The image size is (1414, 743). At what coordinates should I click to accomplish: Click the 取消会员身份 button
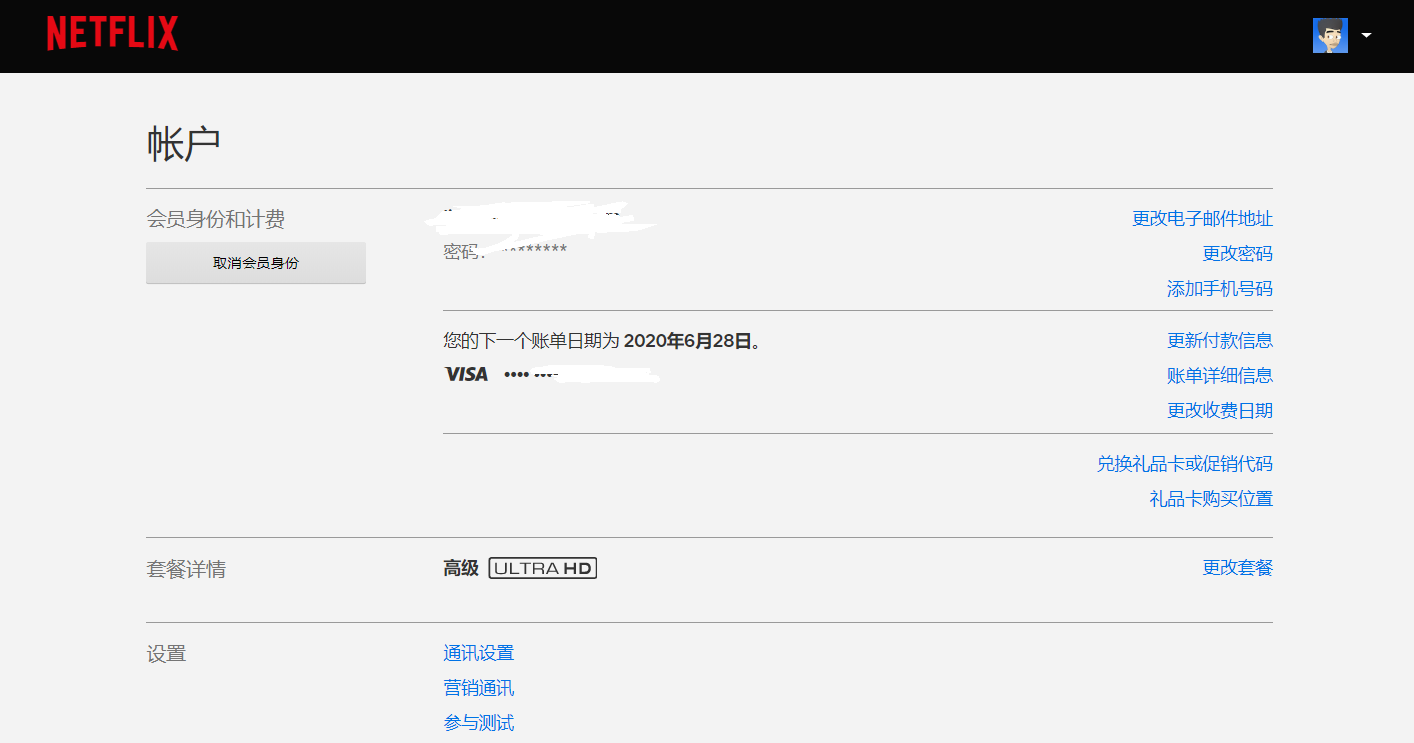256,263
